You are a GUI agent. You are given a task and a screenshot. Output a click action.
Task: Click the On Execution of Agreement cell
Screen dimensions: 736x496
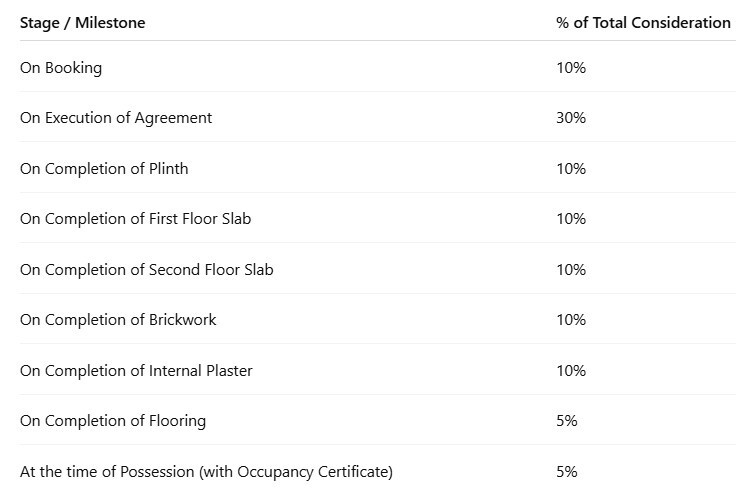(x=116, y=118)
